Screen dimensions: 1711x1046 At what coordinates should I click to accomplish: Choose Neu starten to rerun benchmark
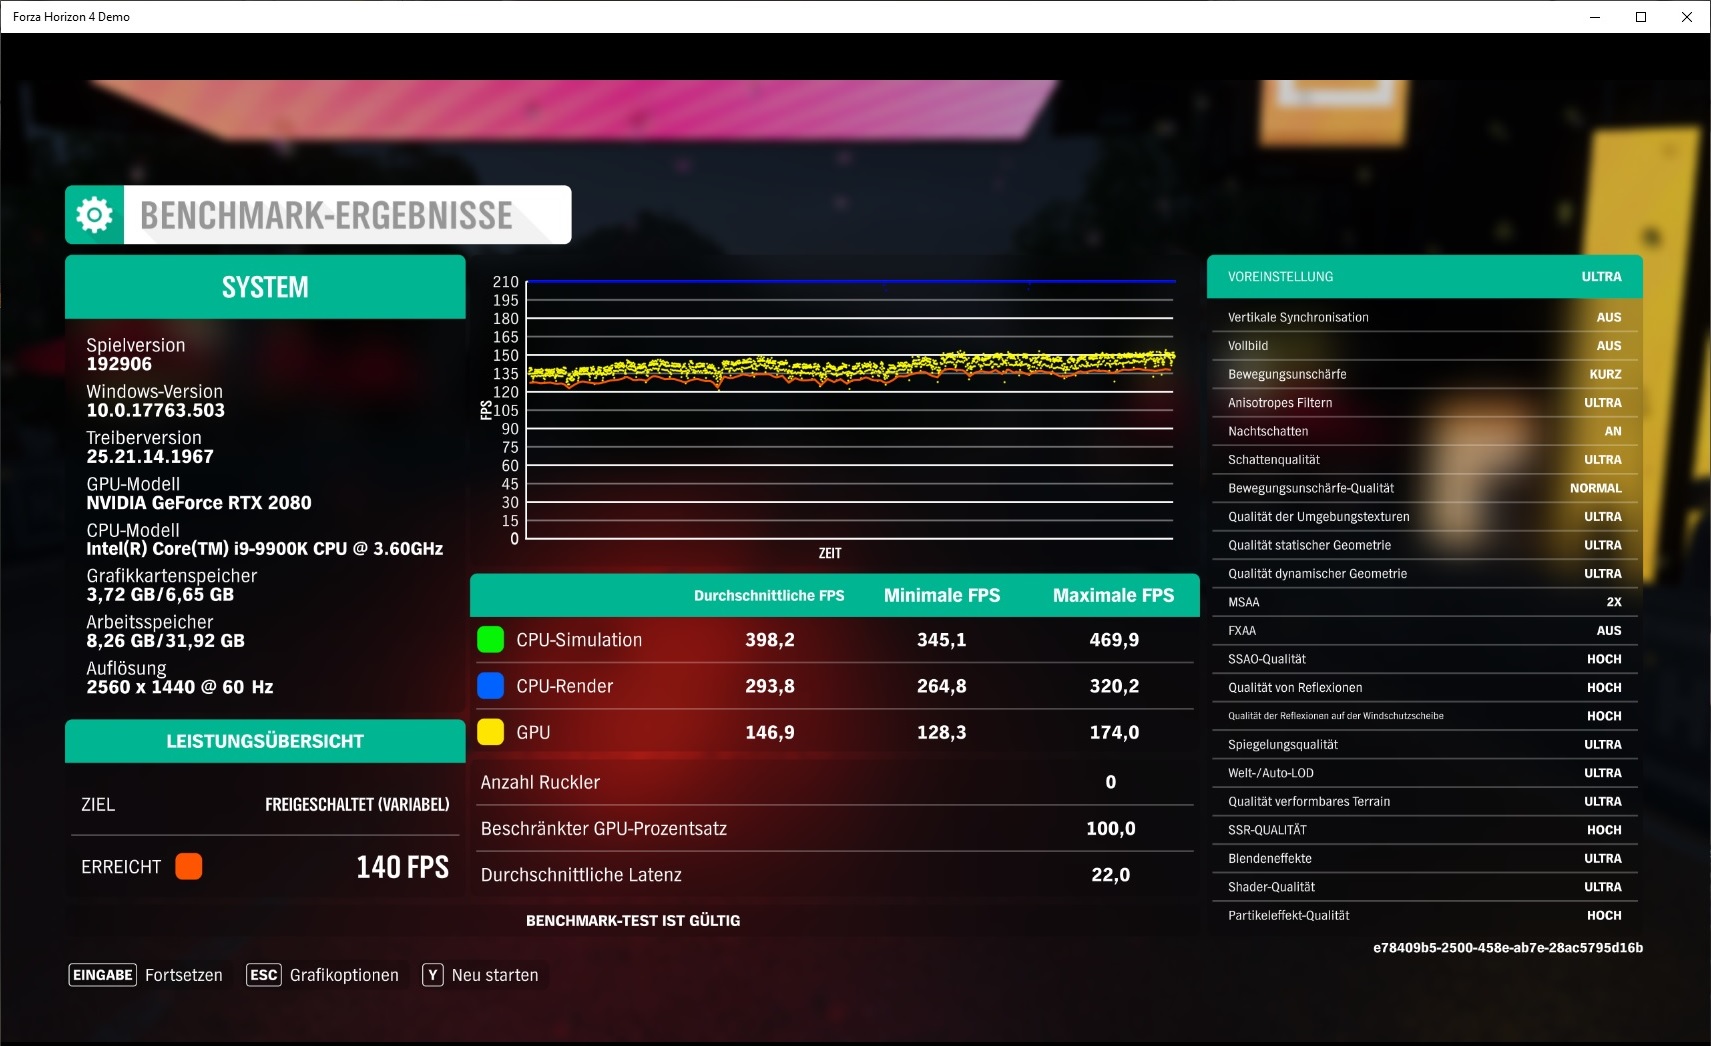495,975
